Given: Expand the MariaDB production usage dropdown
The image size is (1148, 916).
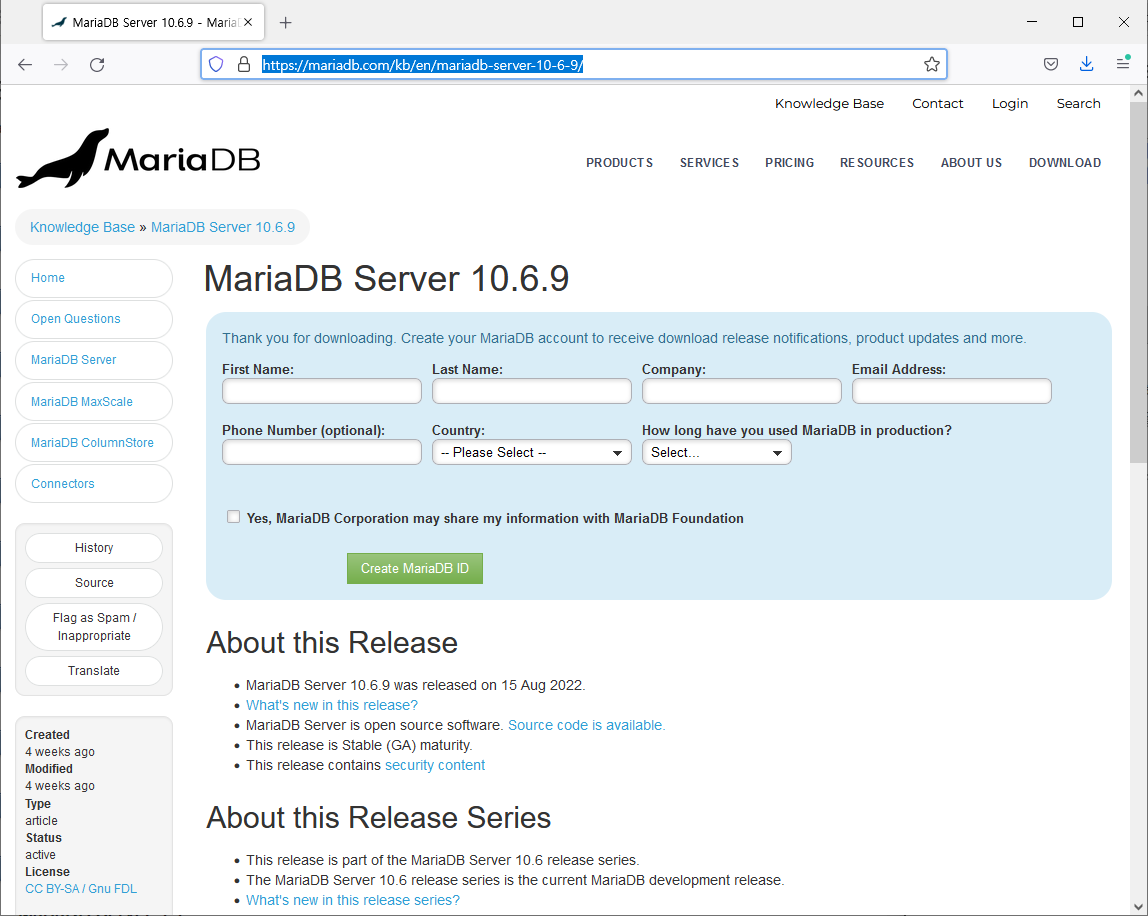Looking at the screenshot, I should click(716, 453).
